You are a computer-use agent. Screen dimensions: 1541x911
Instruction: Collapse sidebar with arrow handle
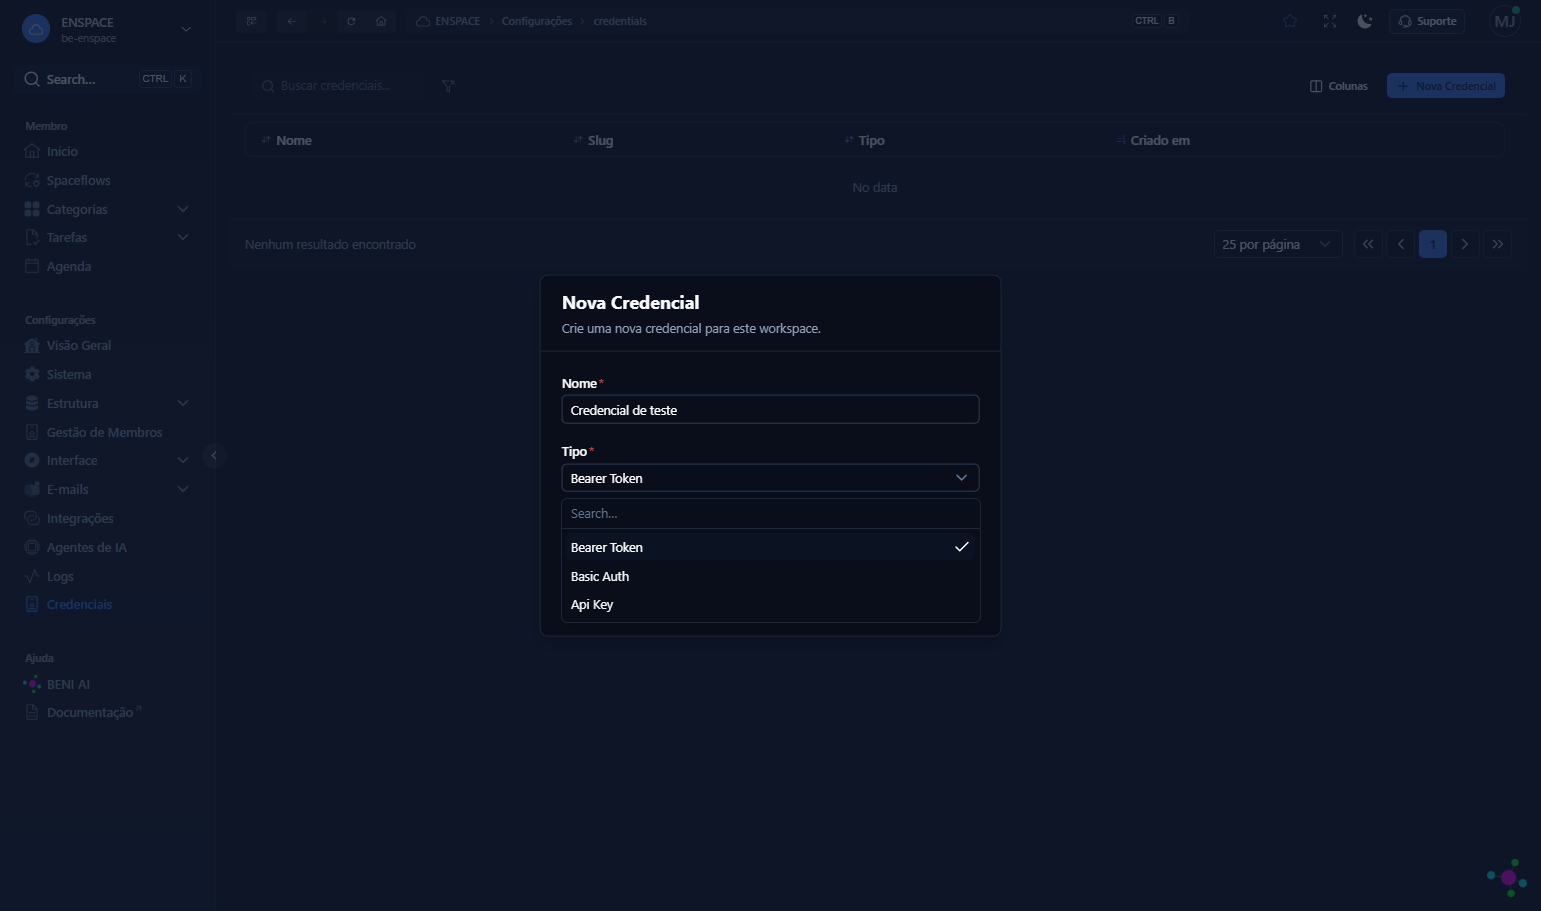click(213, 455)
